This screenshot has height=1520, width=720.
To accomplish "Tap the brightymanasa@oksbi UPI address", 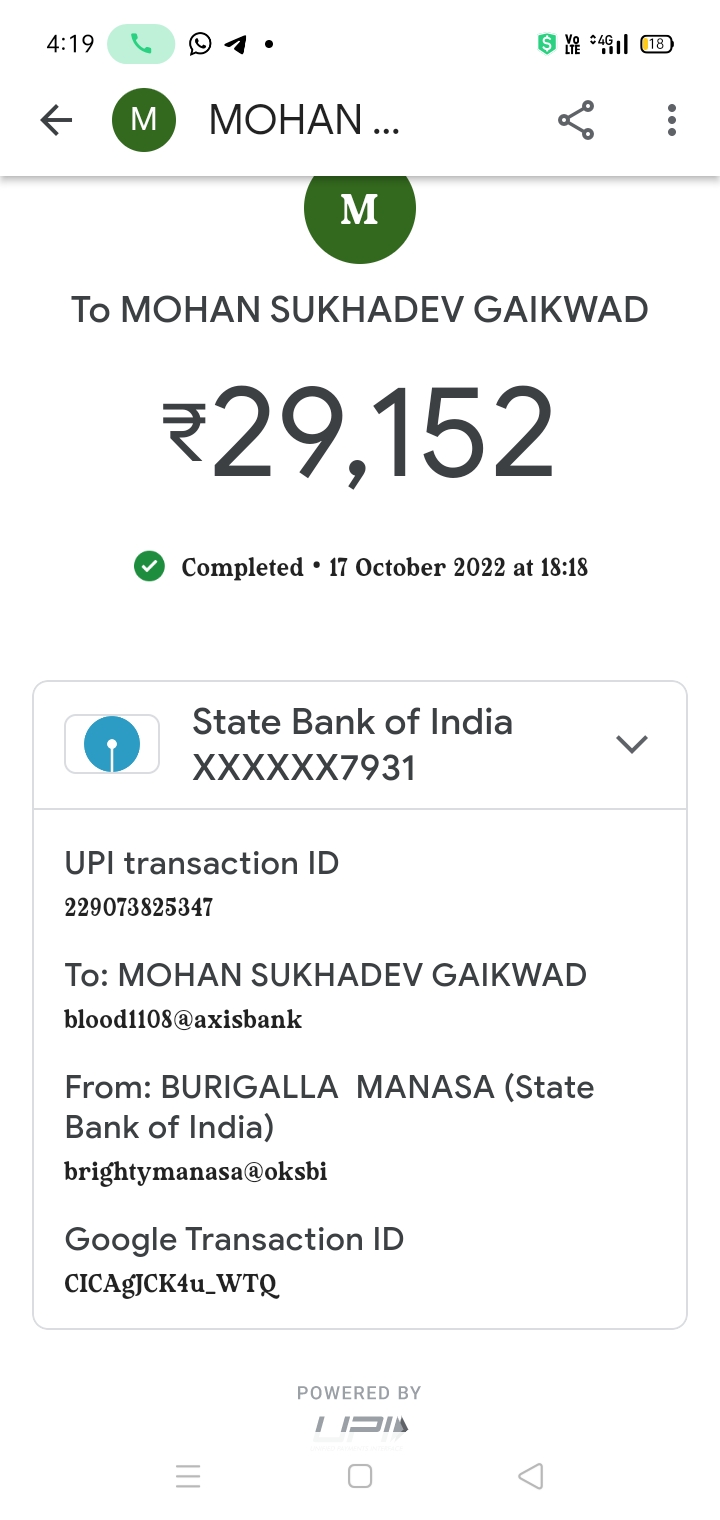I will 196,1172.
